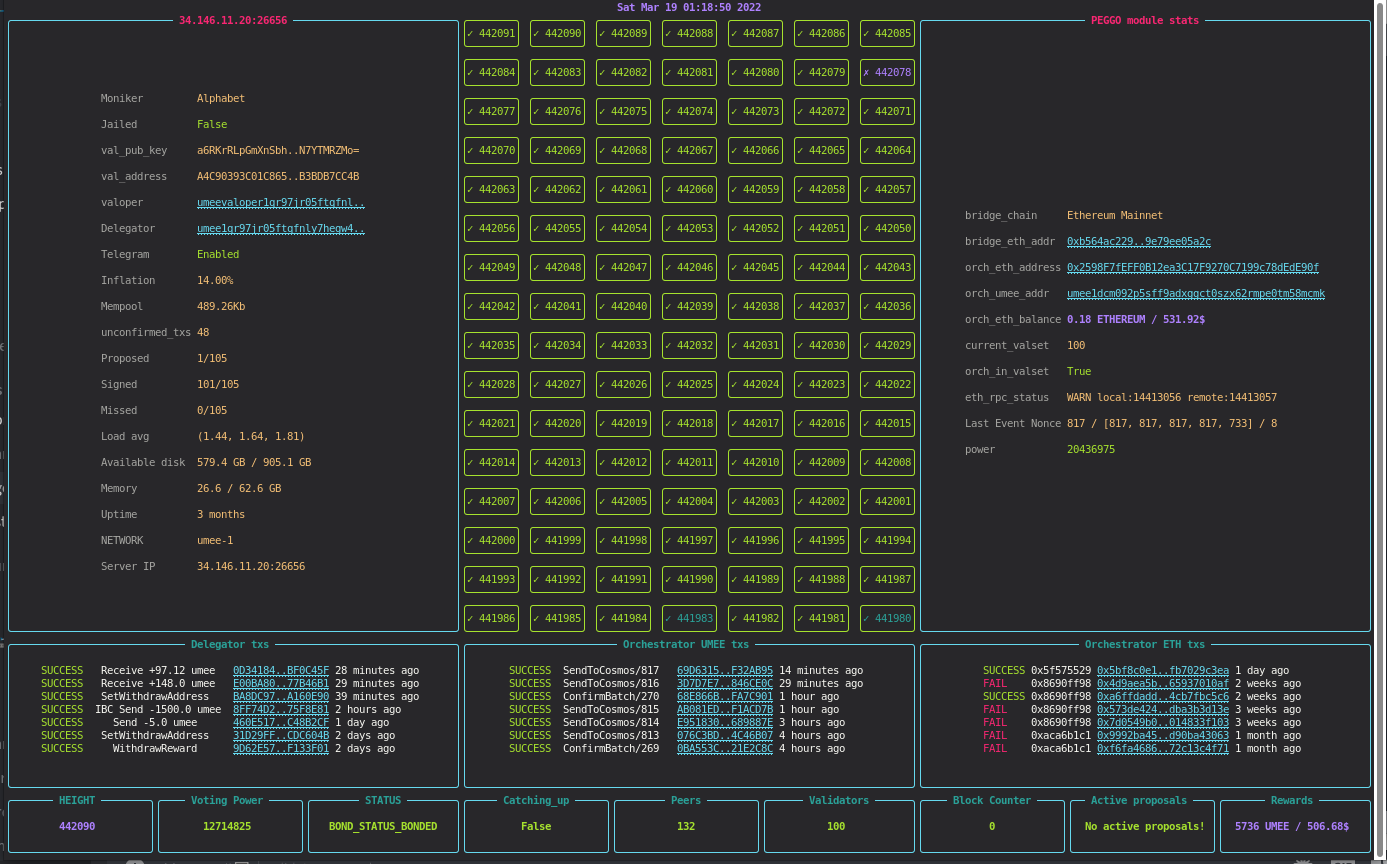Click the Memory value 26.6 / 62.6 GB
The width and height of the screenshot is (1387, 864).
click(x=239, y=489)
